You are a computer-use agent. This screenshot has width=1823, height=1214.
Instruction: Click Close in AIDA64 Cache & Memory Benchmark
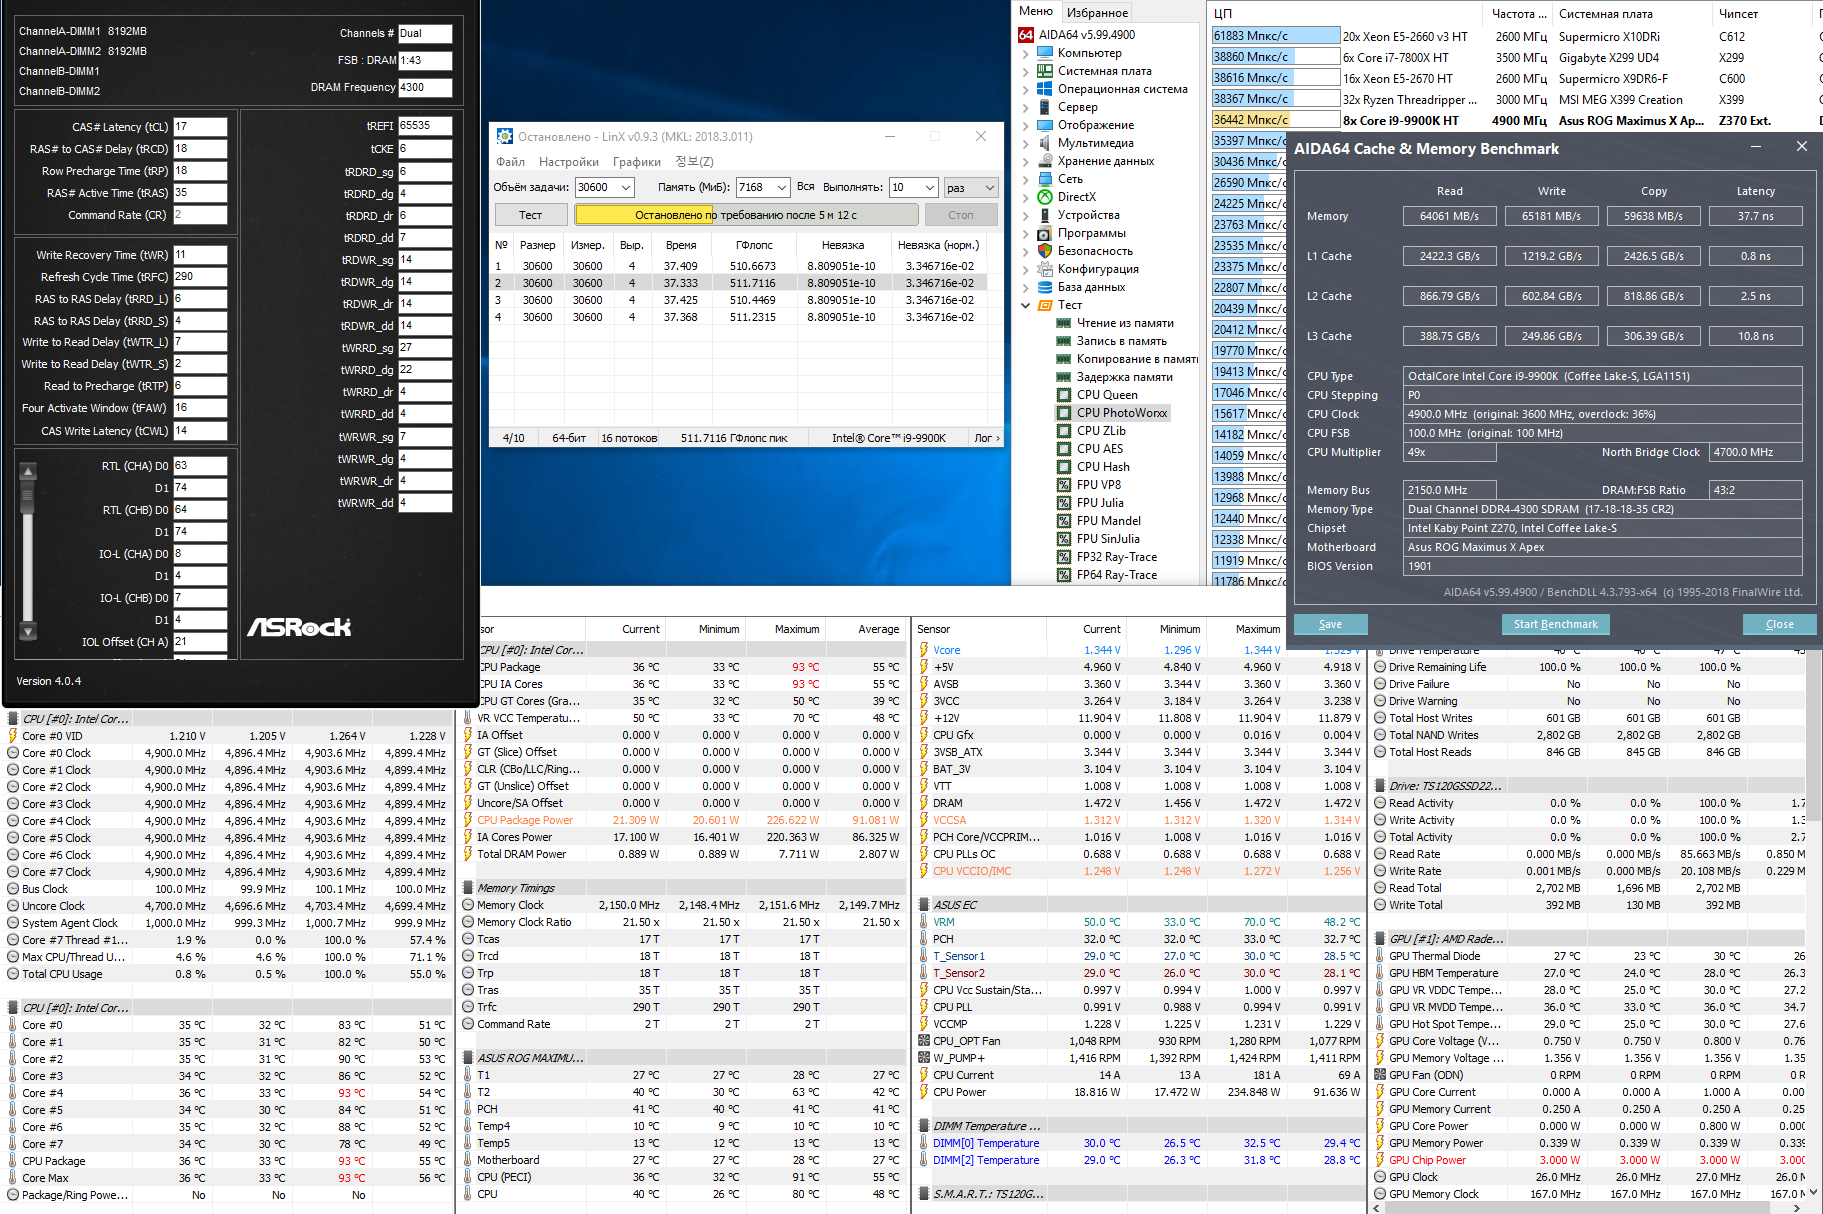[1779, 624]
